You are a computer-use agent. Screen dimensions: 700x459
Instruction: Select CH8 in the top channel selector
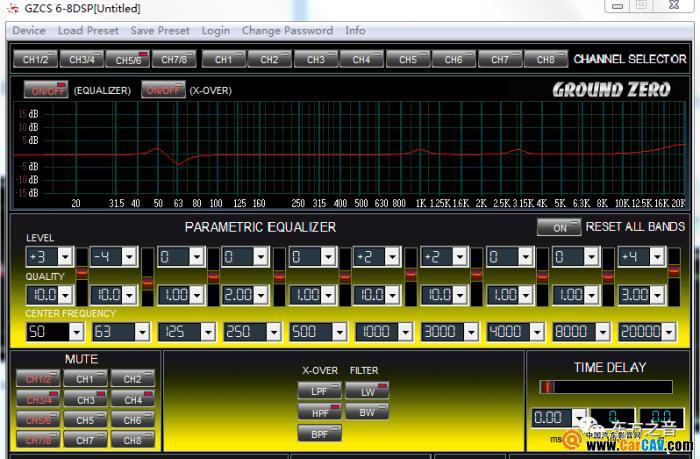point(545,59)
